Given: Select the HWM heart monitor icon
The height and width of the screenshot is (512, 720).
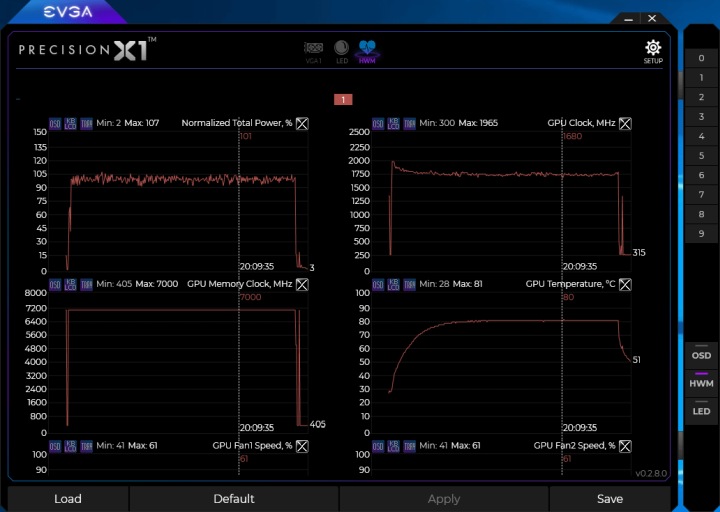Looking at the screenshot, I should [x=367, y=52].
